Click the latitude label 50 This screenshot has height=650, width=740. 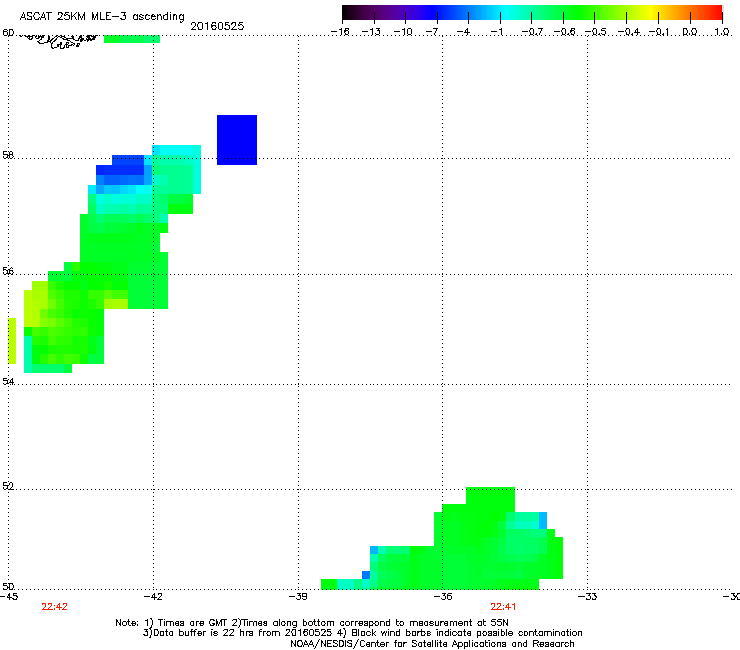(x=8, y=586)
